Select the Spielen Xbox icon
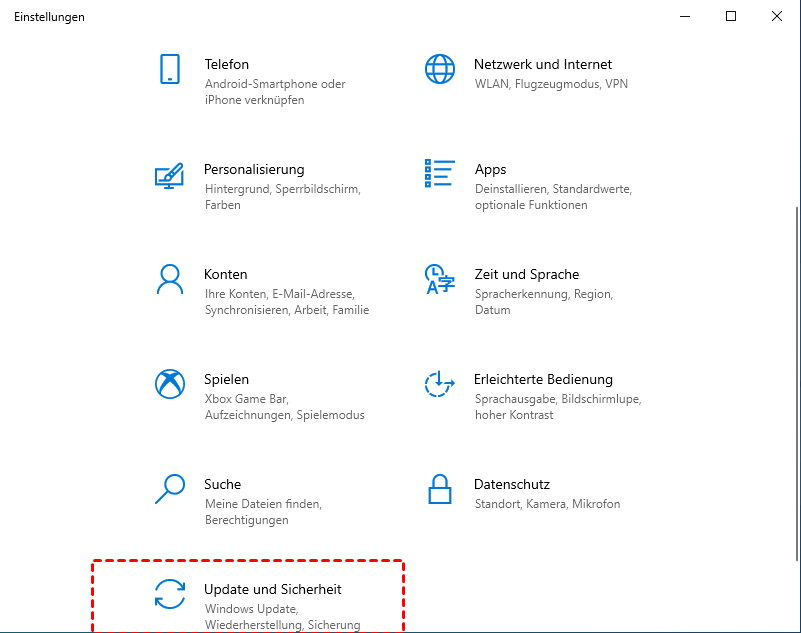The height and width of the screenshot is (633, 801). [x=170, y=384]
